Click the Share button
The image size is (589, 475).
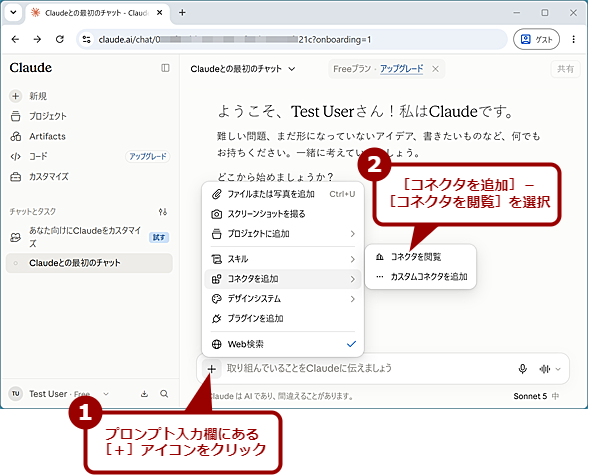[x=565, y=69]
